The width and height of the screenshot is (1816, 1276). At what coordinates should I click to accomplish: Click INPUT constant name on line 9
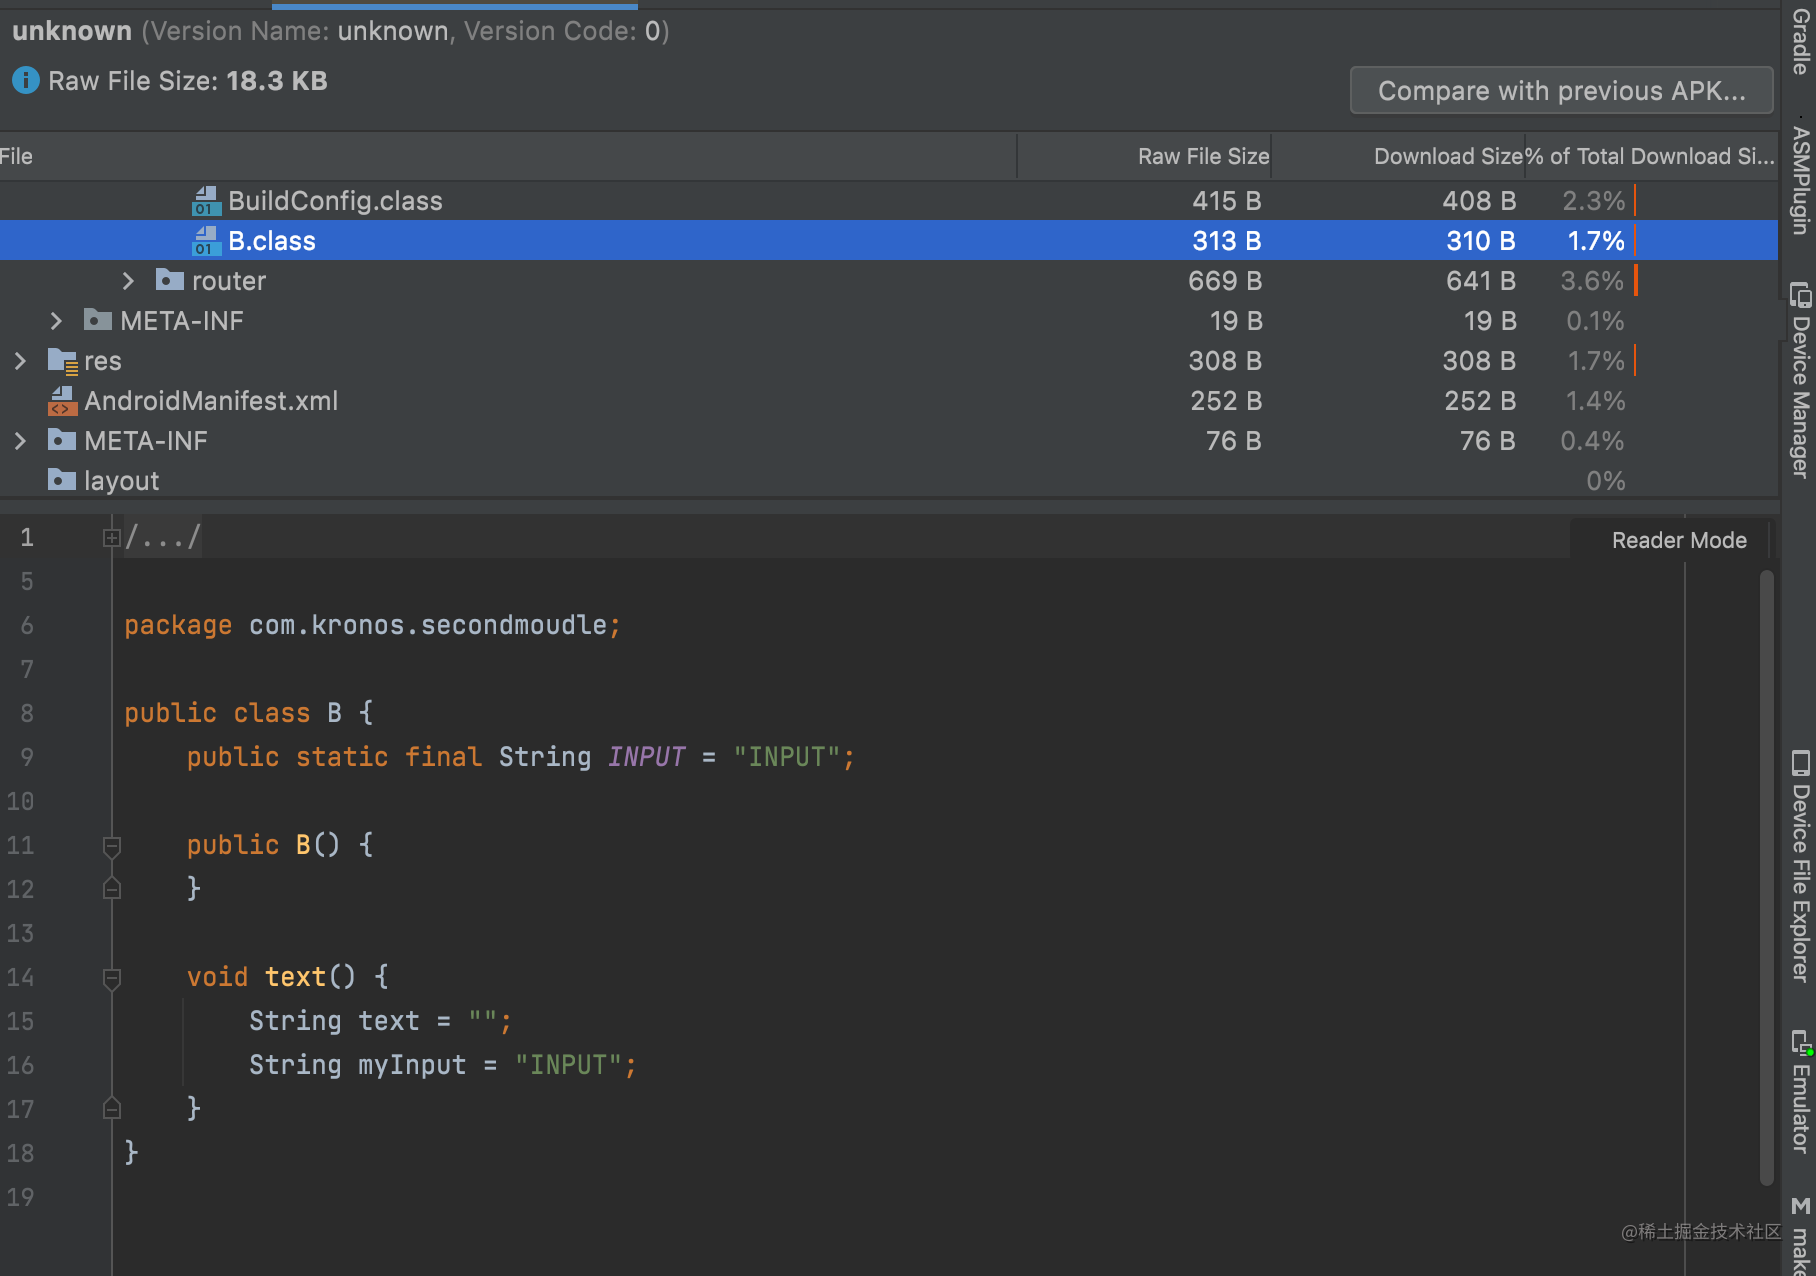[x=647, y=757]
